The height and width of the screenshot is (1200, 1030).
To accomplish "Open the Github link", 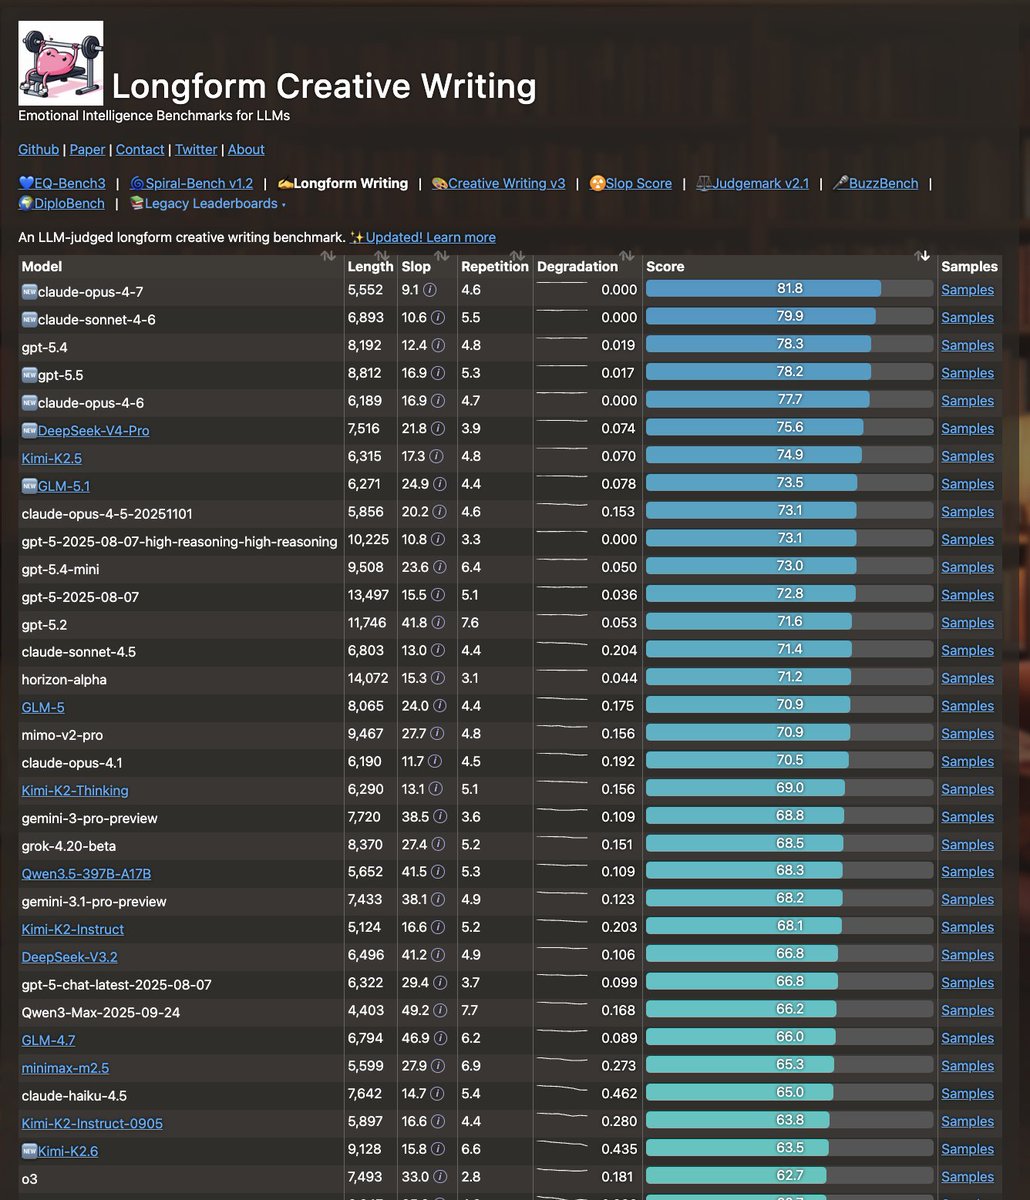I will pyautogui.click(x=39, y=150).
